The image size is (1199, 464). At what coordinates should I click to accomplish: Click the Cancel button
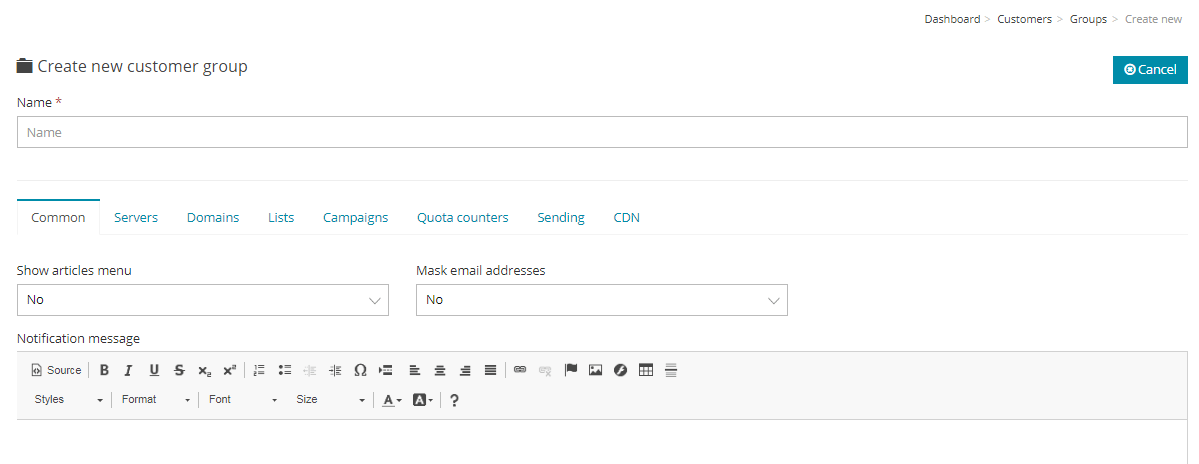(x=1150, y=70)
